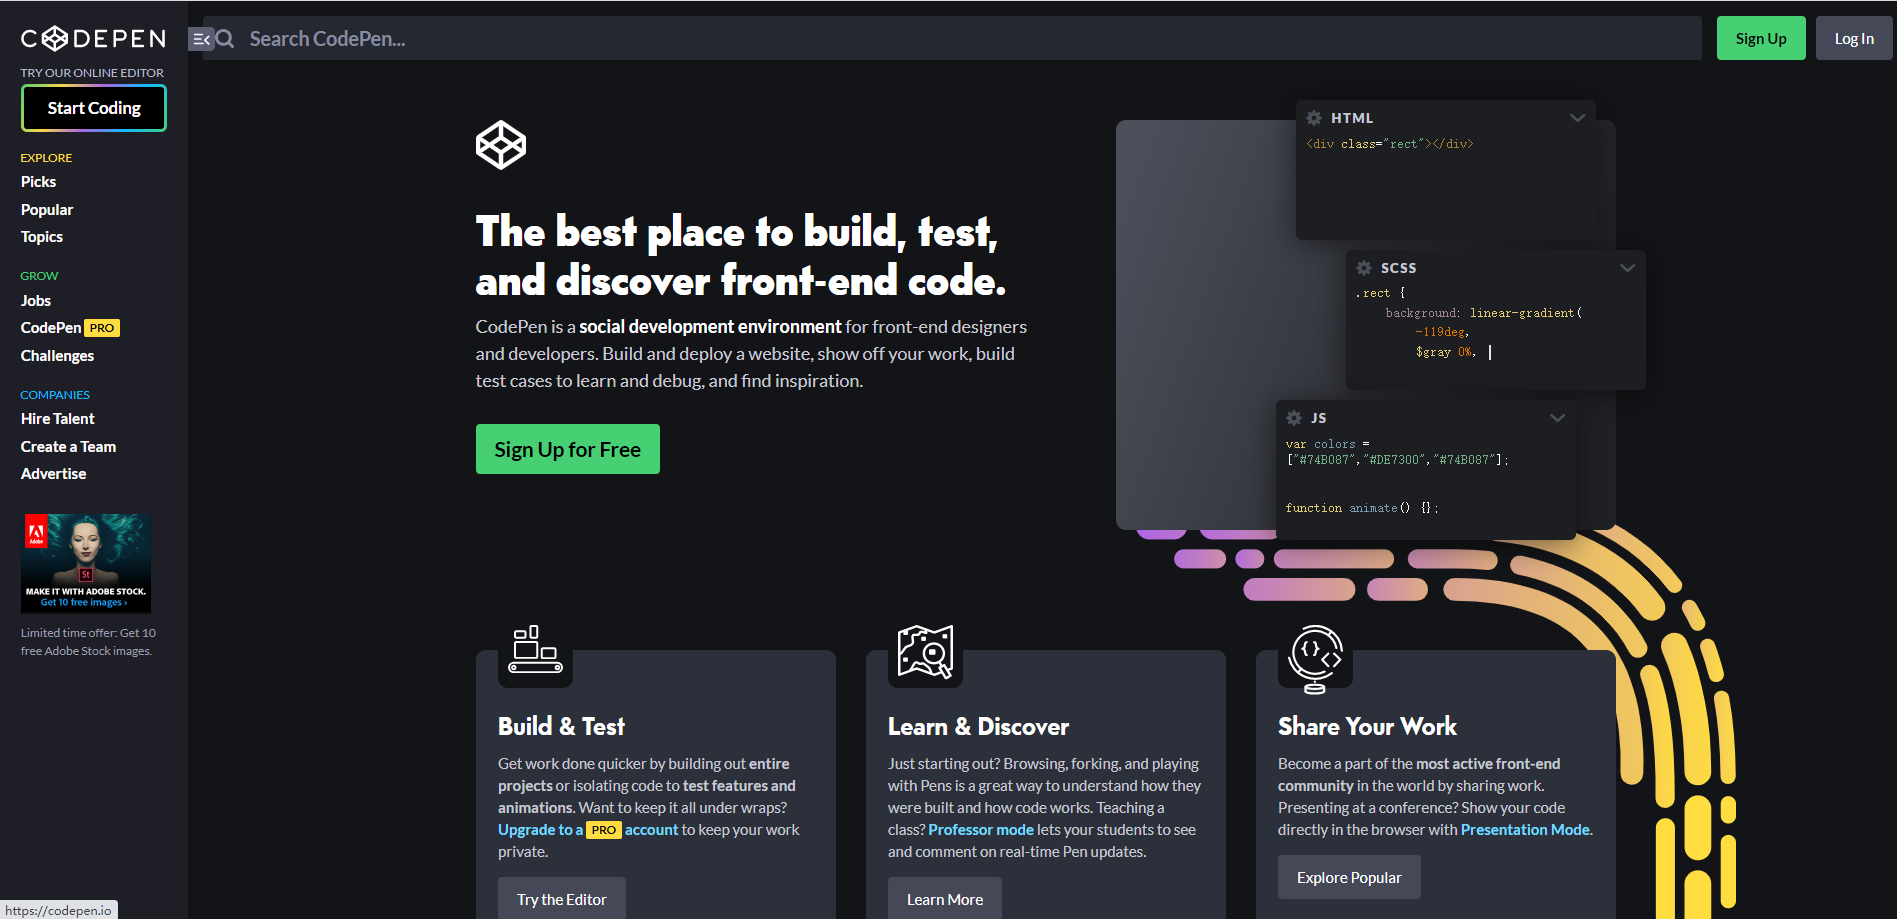This screenshot has width=1897, height=919.
Task: Follow the Presentation Mode link
Action: (1525, 830)
